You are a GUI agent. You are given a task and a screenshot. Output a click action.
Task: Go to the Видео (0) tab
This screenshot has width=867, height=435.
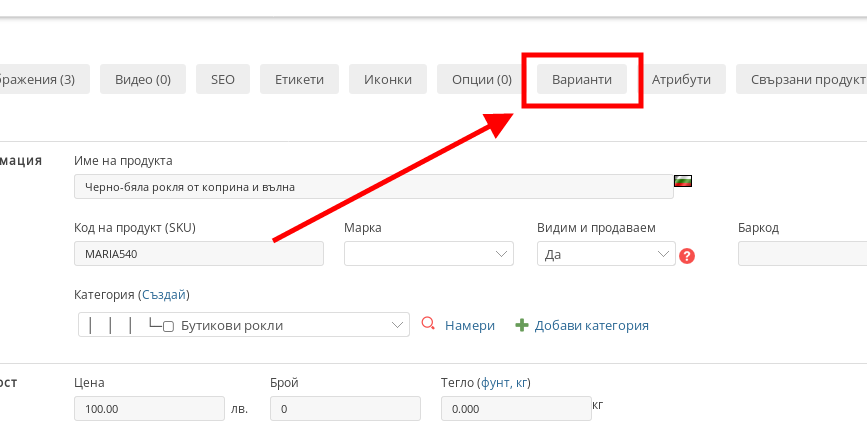coord(143,79)
